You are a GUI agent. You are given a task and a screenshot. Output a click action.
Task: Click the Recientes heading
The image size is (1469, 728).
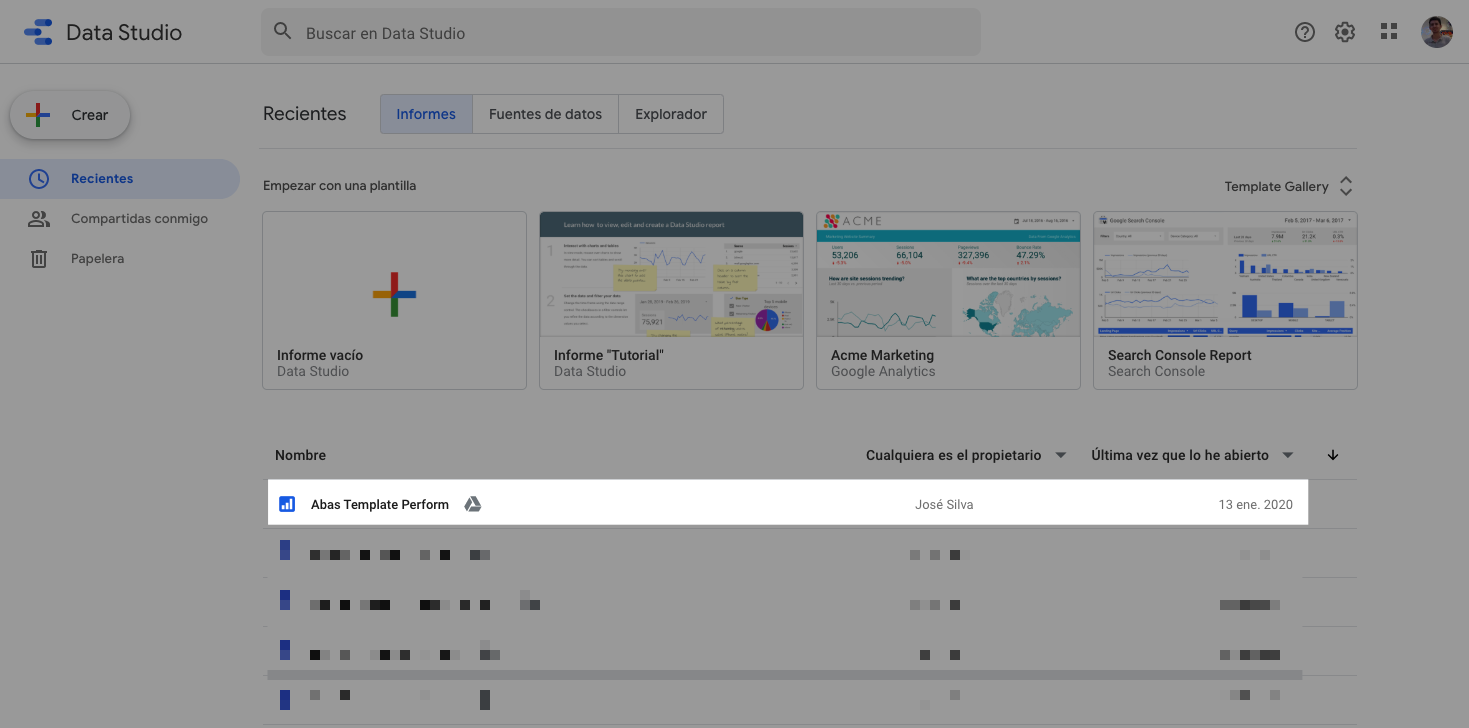[304, 114]
